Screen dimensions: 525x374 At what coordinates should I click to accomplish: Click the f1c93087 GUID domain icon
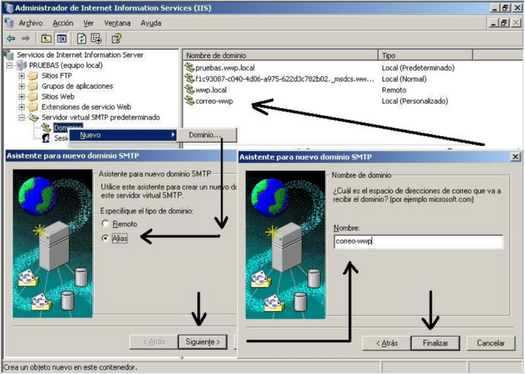click(x=190, y=79)
